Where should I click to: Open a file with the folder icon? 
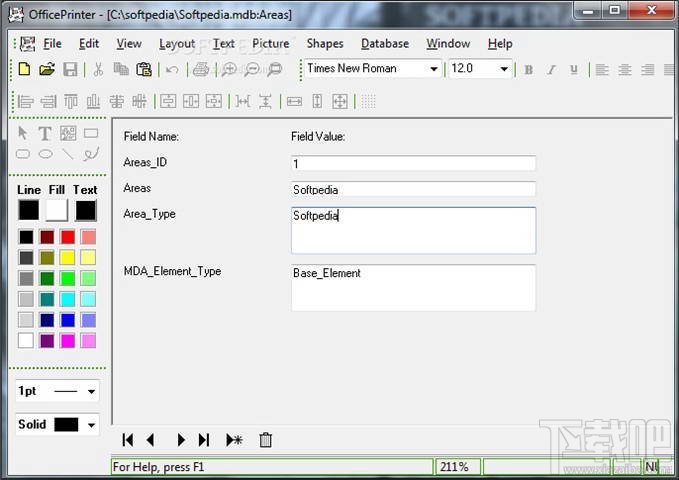pos(47,69)
